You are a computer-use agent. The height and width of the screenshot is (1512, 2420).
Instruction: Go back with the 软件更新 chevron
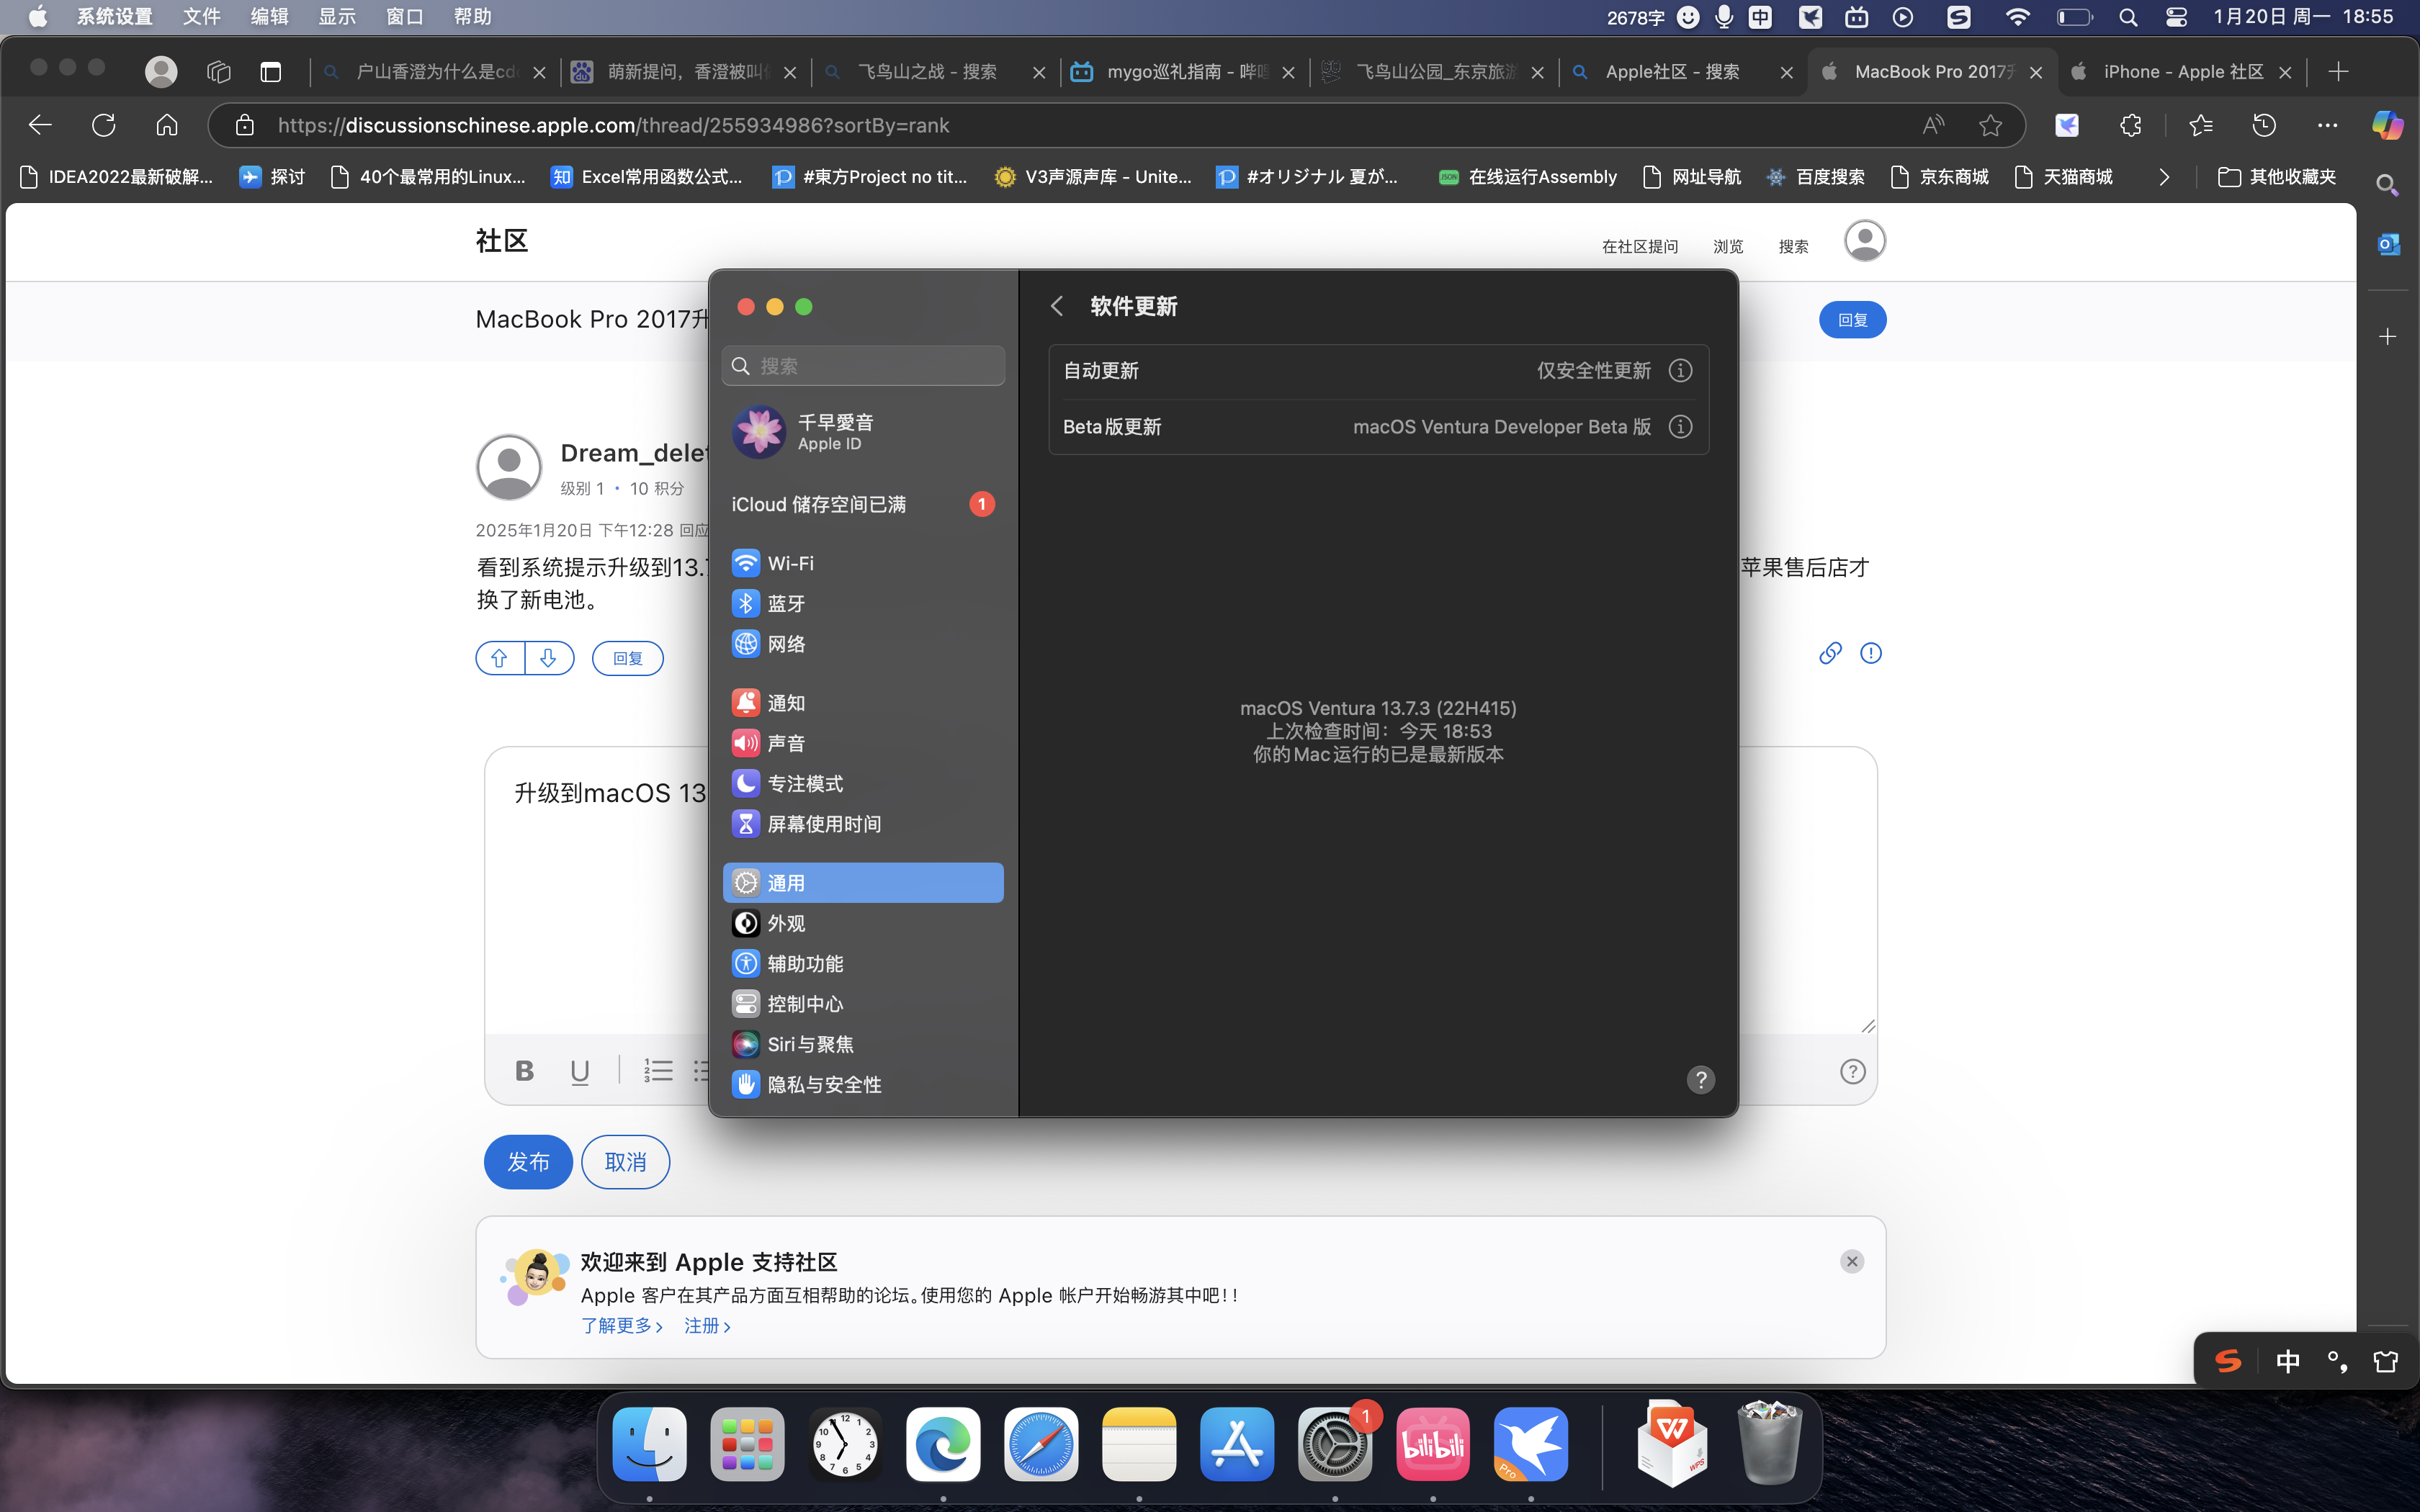[1057, 306]
